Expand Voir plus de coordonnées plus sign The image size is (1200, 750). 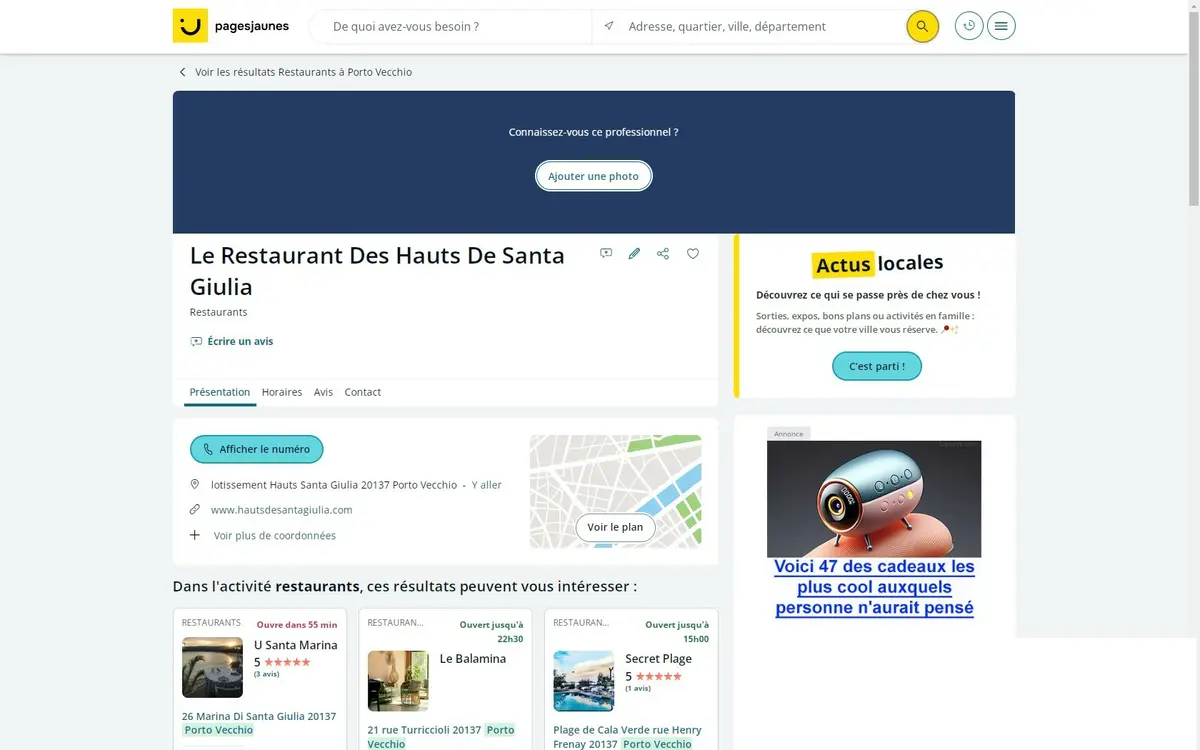[195, 535]
